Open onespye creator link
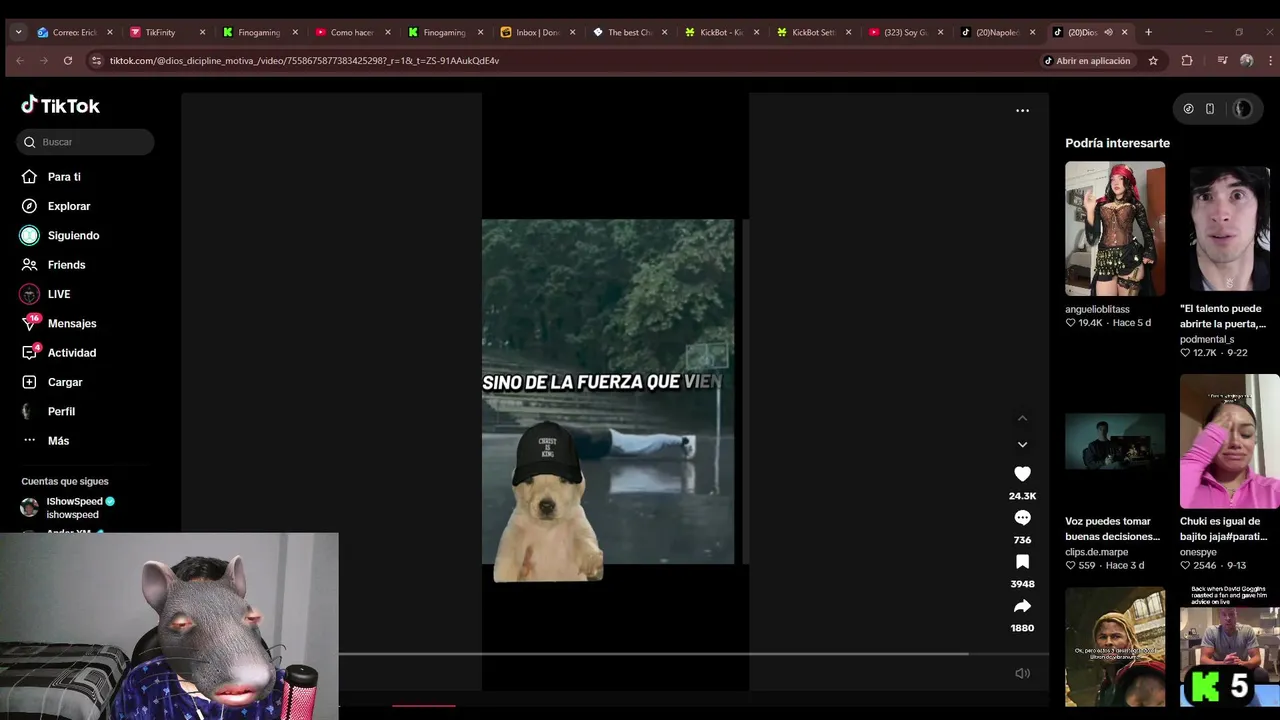The height and width of the screenshot is (720, 1280). pyautogui.click(x=1198, y=552)
